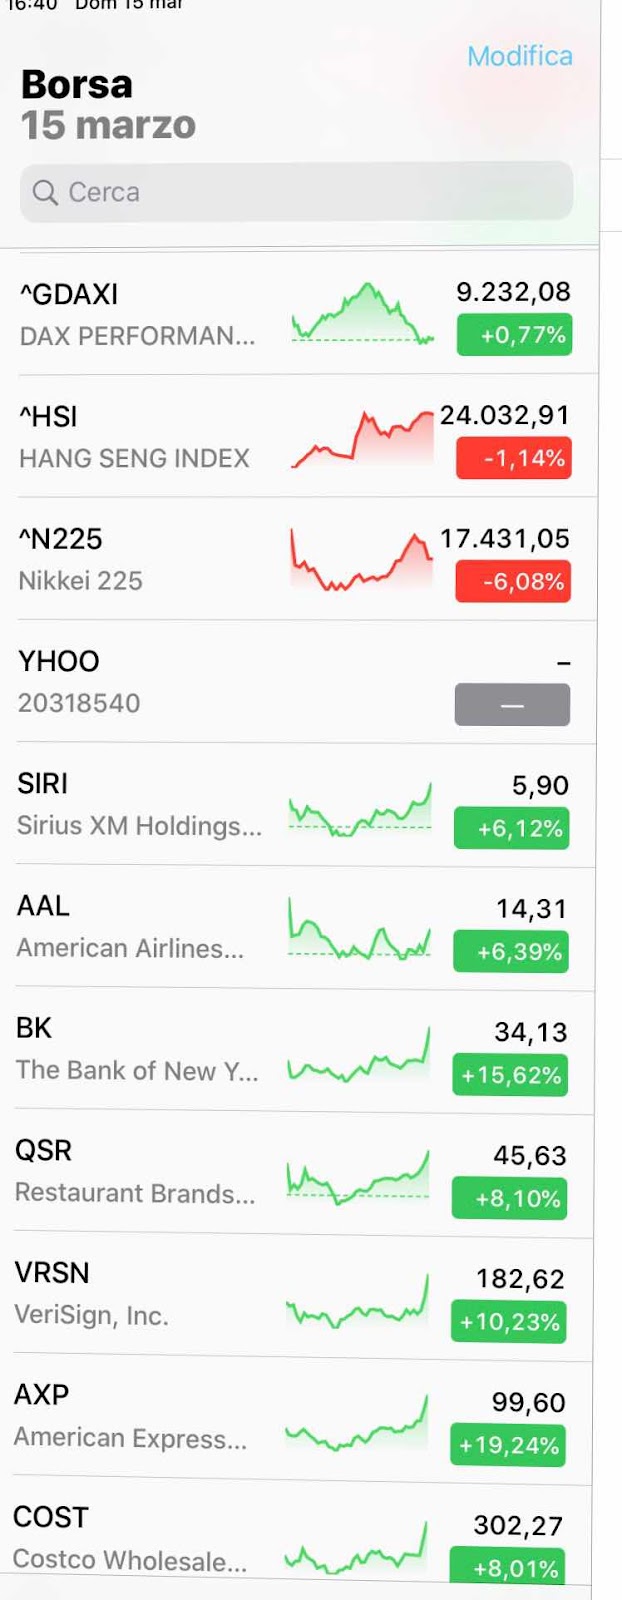Screen dimensions: 622x1600
Task: Open the Nikkei 225 sparkline chart
Action: (361, 561)
